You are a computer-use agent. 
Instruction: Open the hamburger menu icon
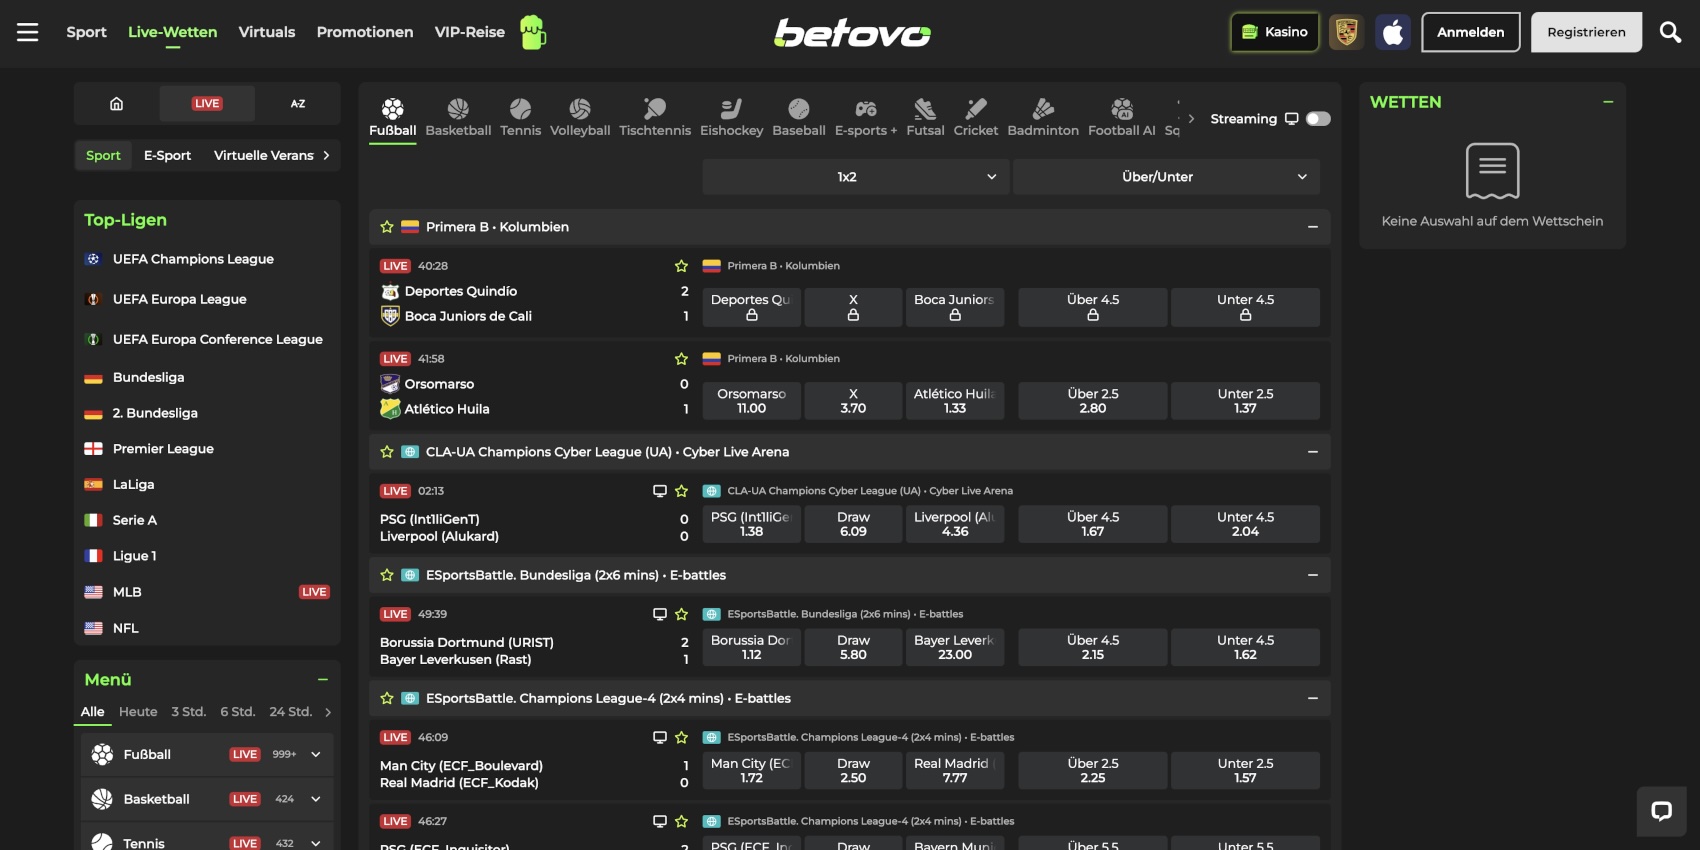(27, 32)
